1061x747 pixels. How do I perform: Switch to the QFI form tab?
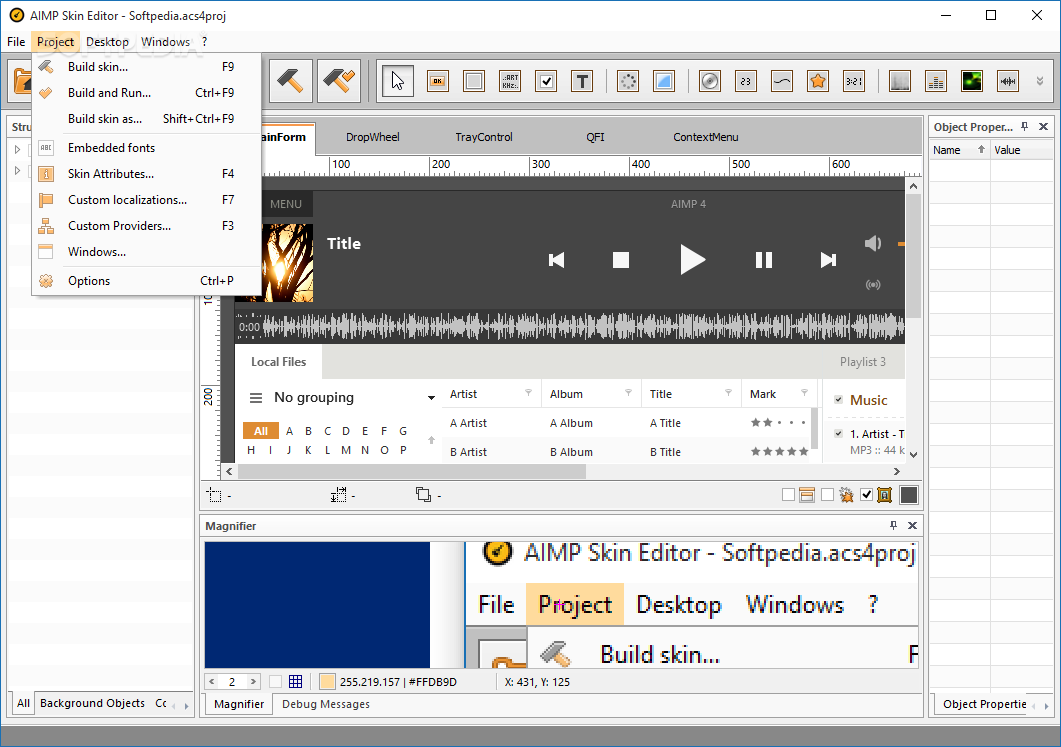click(595, 137)
